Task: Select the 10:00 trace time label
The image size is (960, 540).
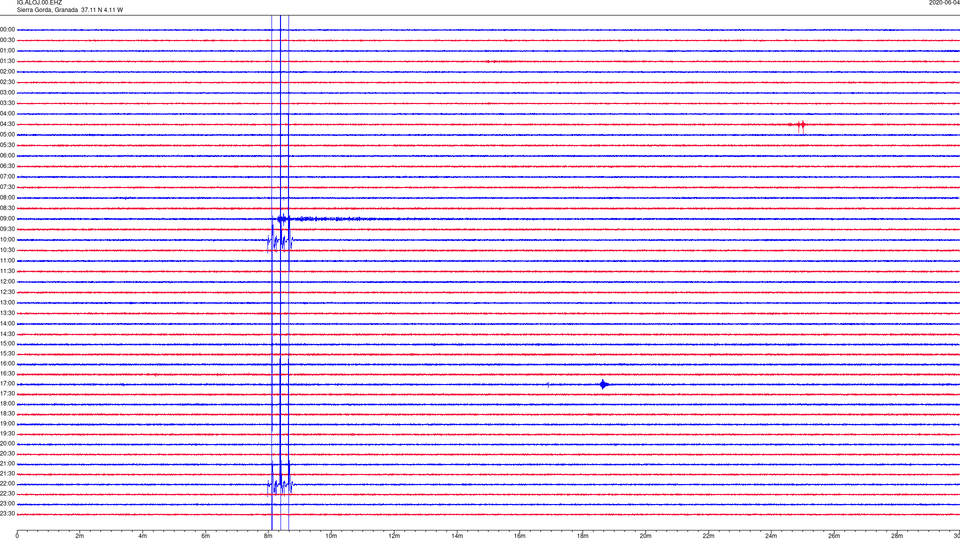Action: [8, 240]
